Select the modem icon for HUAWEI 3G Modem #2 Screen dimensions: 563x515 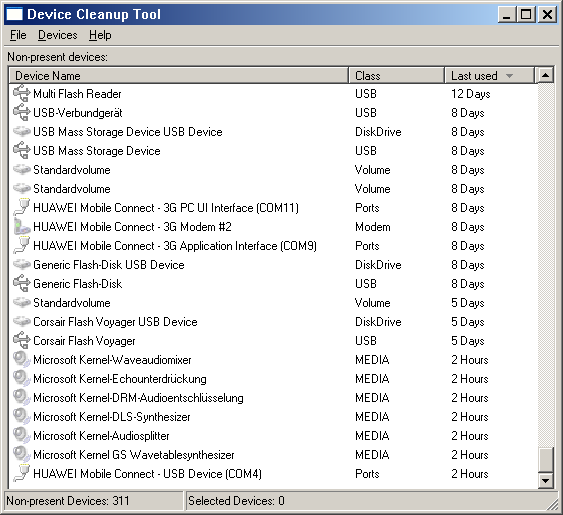(22, 227)
